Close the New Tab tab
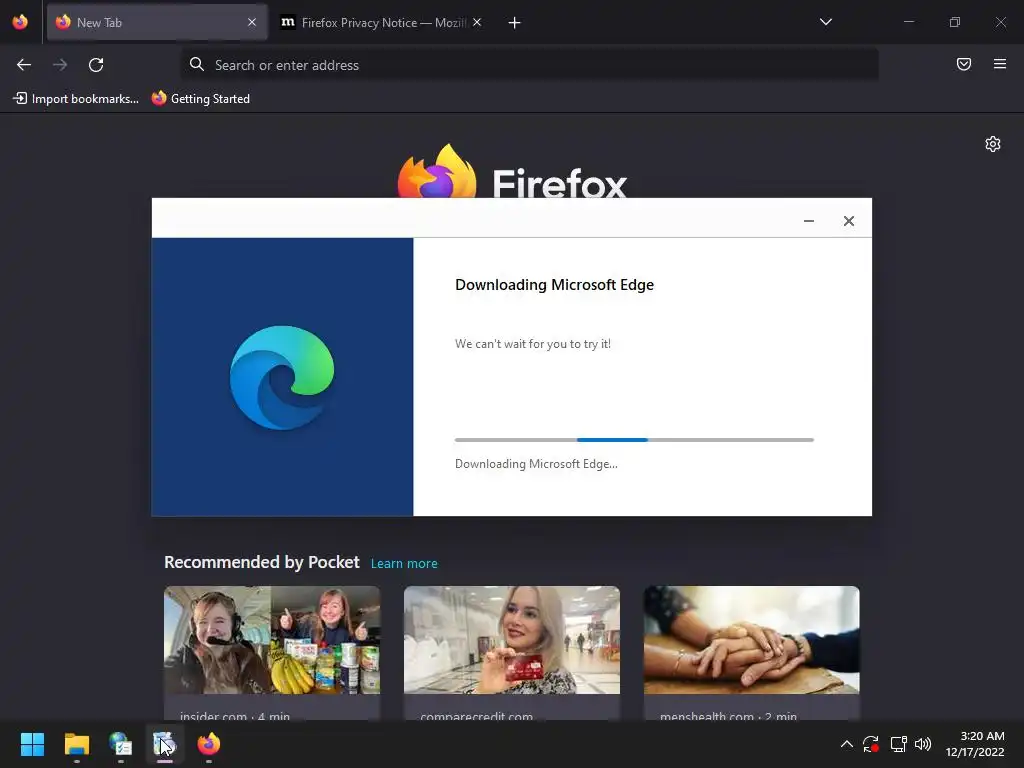The width and height of the screenshot is (1024, 768). pos(252,22)
